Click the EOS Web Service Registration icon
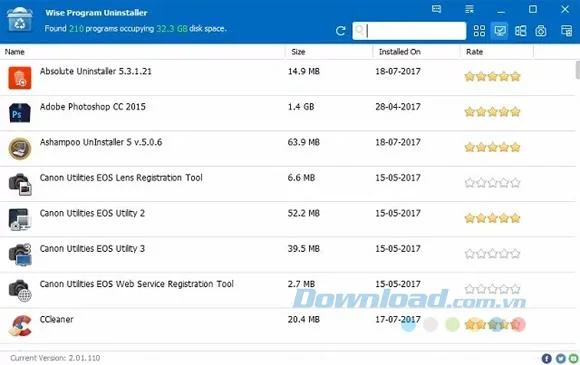Image resolution: width=580 pixels, height=365 pixels. pyautogui.click(x=20, y=291)
